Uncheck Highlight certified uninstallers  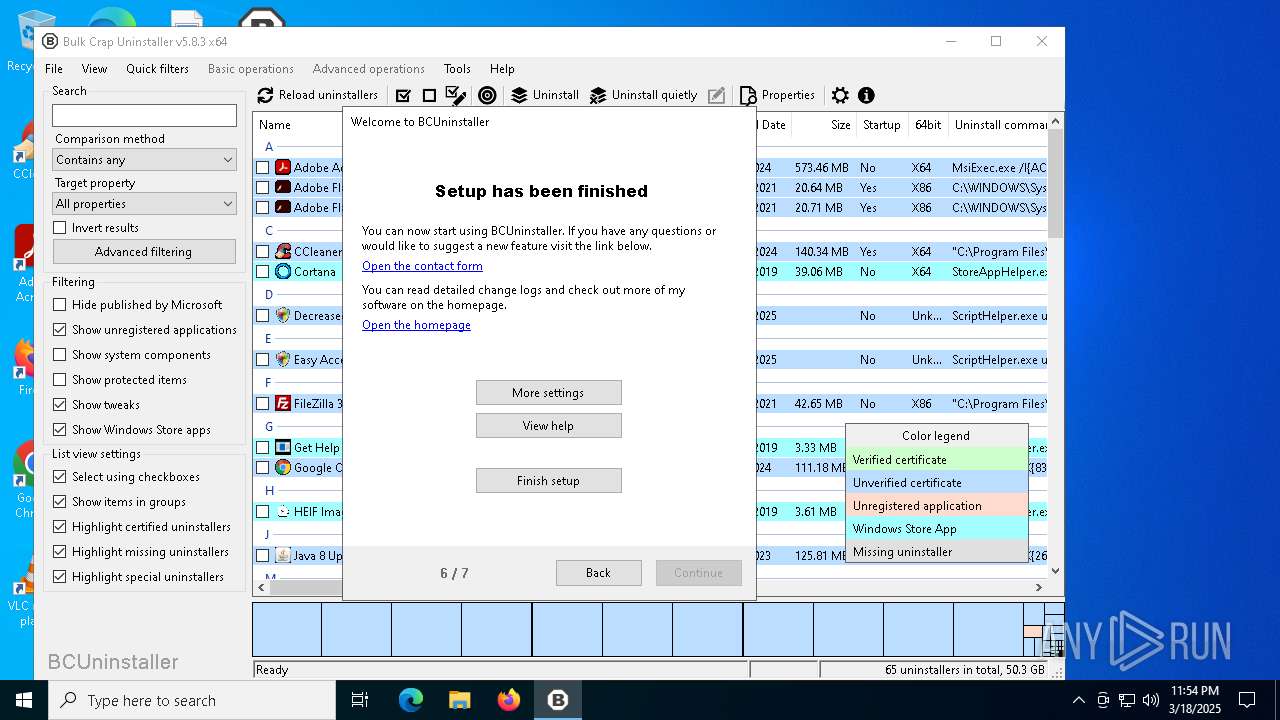tap(60, 527)
